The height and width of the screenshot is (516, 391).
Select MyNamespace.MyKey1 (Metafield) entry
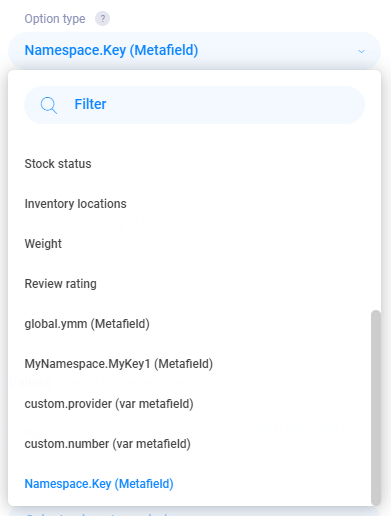[190, 364]
